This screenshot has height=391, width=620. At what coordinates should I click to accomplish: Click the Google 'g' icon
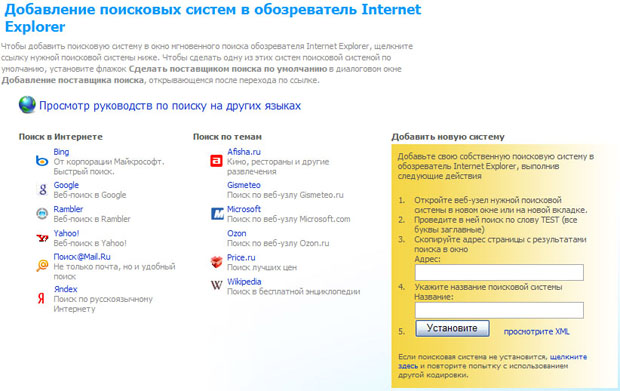pyautogui.click(x=42, y=189)
